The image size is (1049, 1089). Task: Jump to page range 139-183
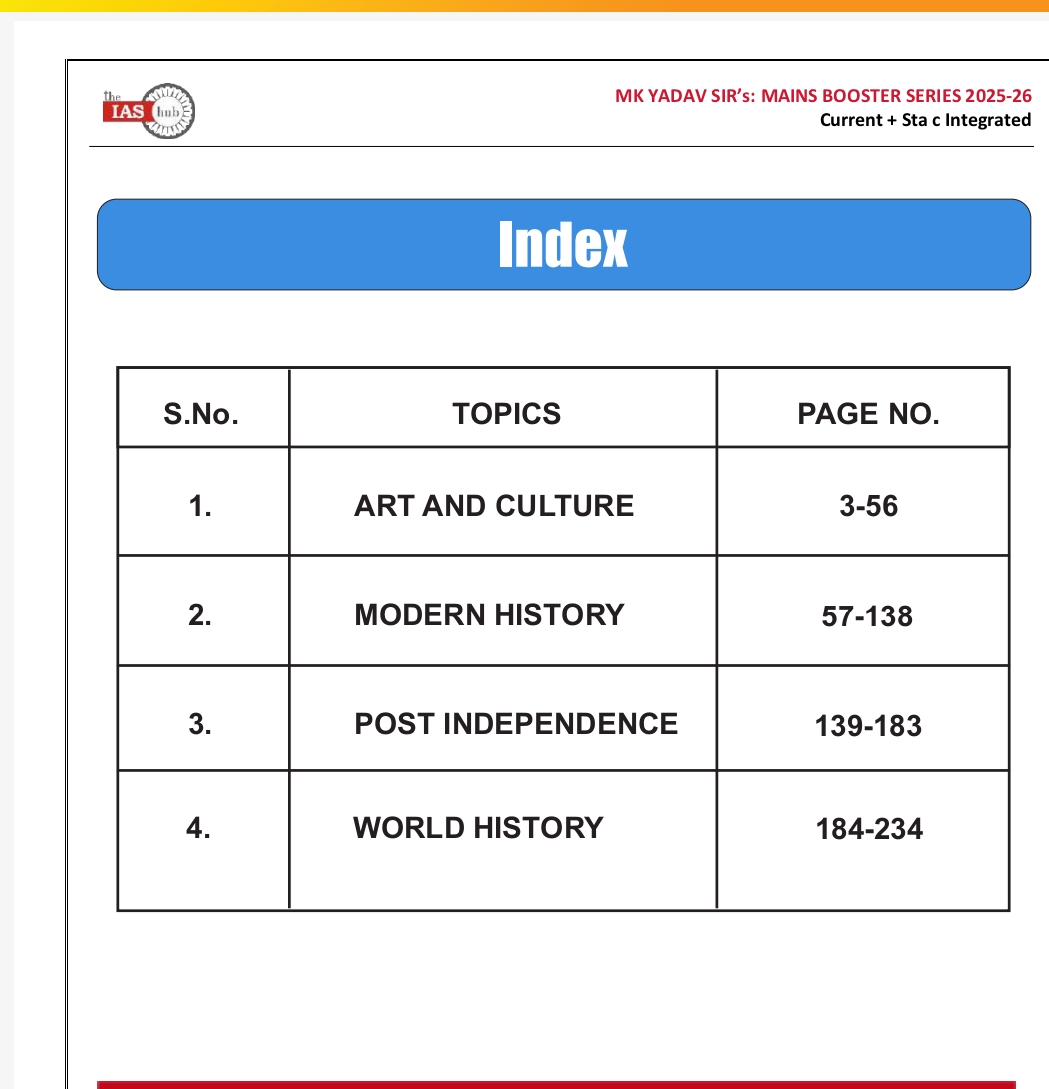[x=868, y=726]
